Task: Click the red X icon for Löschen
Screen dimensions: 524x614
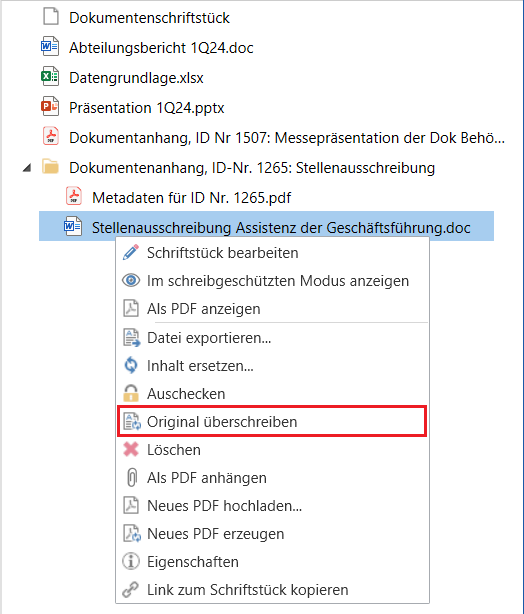Action: (131, 450)
